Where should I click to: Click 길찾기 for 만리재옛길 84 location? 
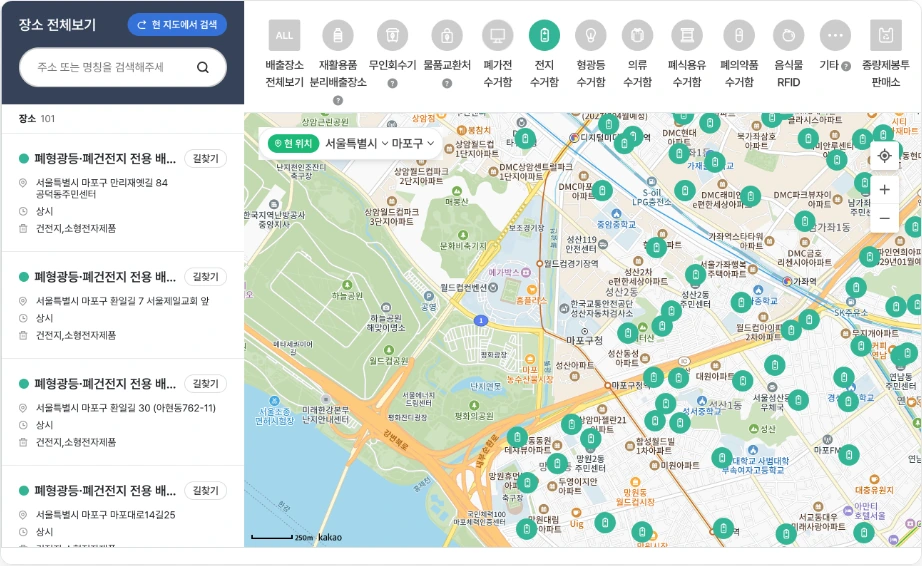pos(205,159)
